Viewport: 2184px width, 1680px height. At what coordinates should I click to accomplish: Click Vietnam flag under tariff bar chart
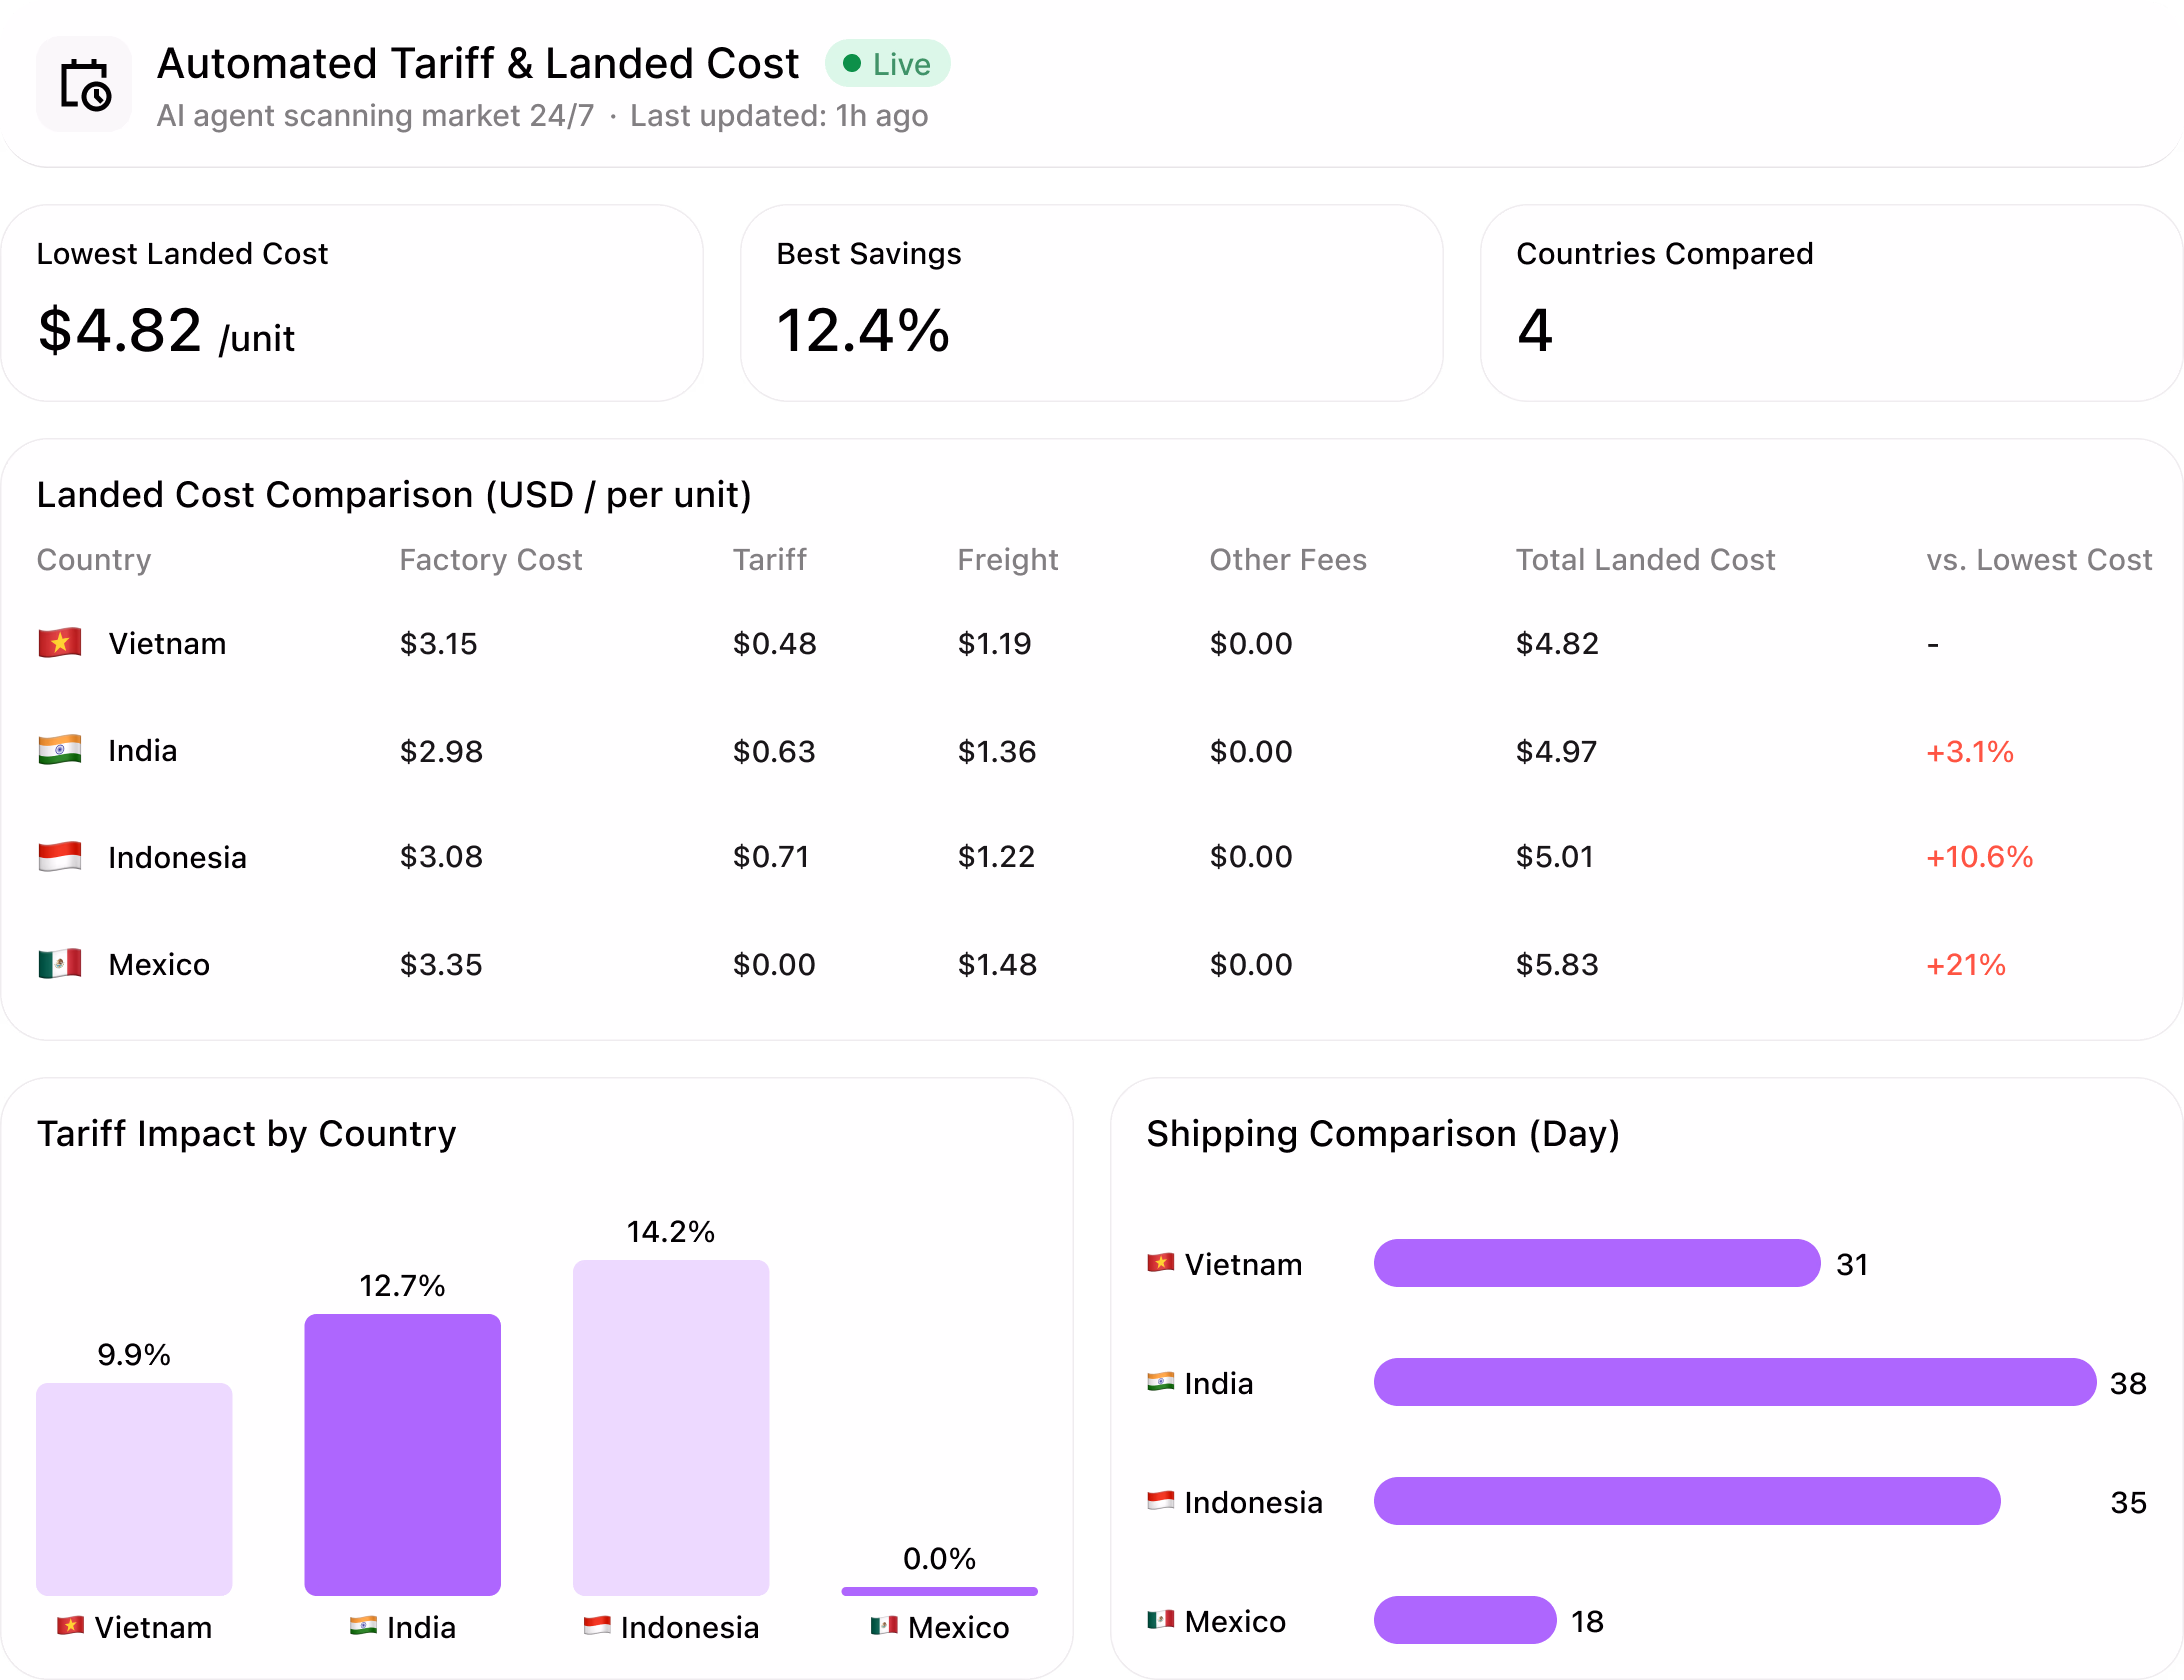tap(70, 1625)
